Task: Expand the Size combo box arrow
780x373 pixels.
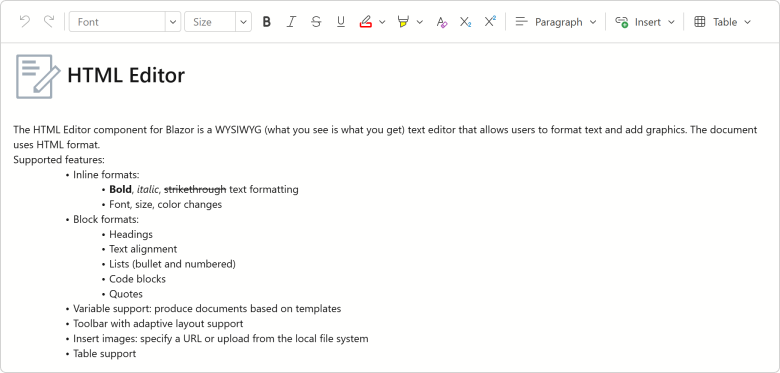Action: 243,22
